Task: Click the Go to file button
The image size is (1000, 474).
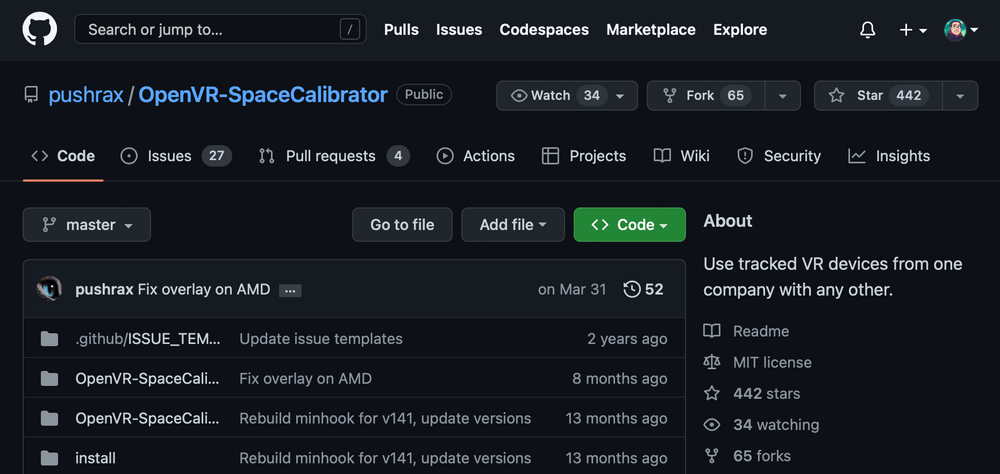Action: (402, 225)
